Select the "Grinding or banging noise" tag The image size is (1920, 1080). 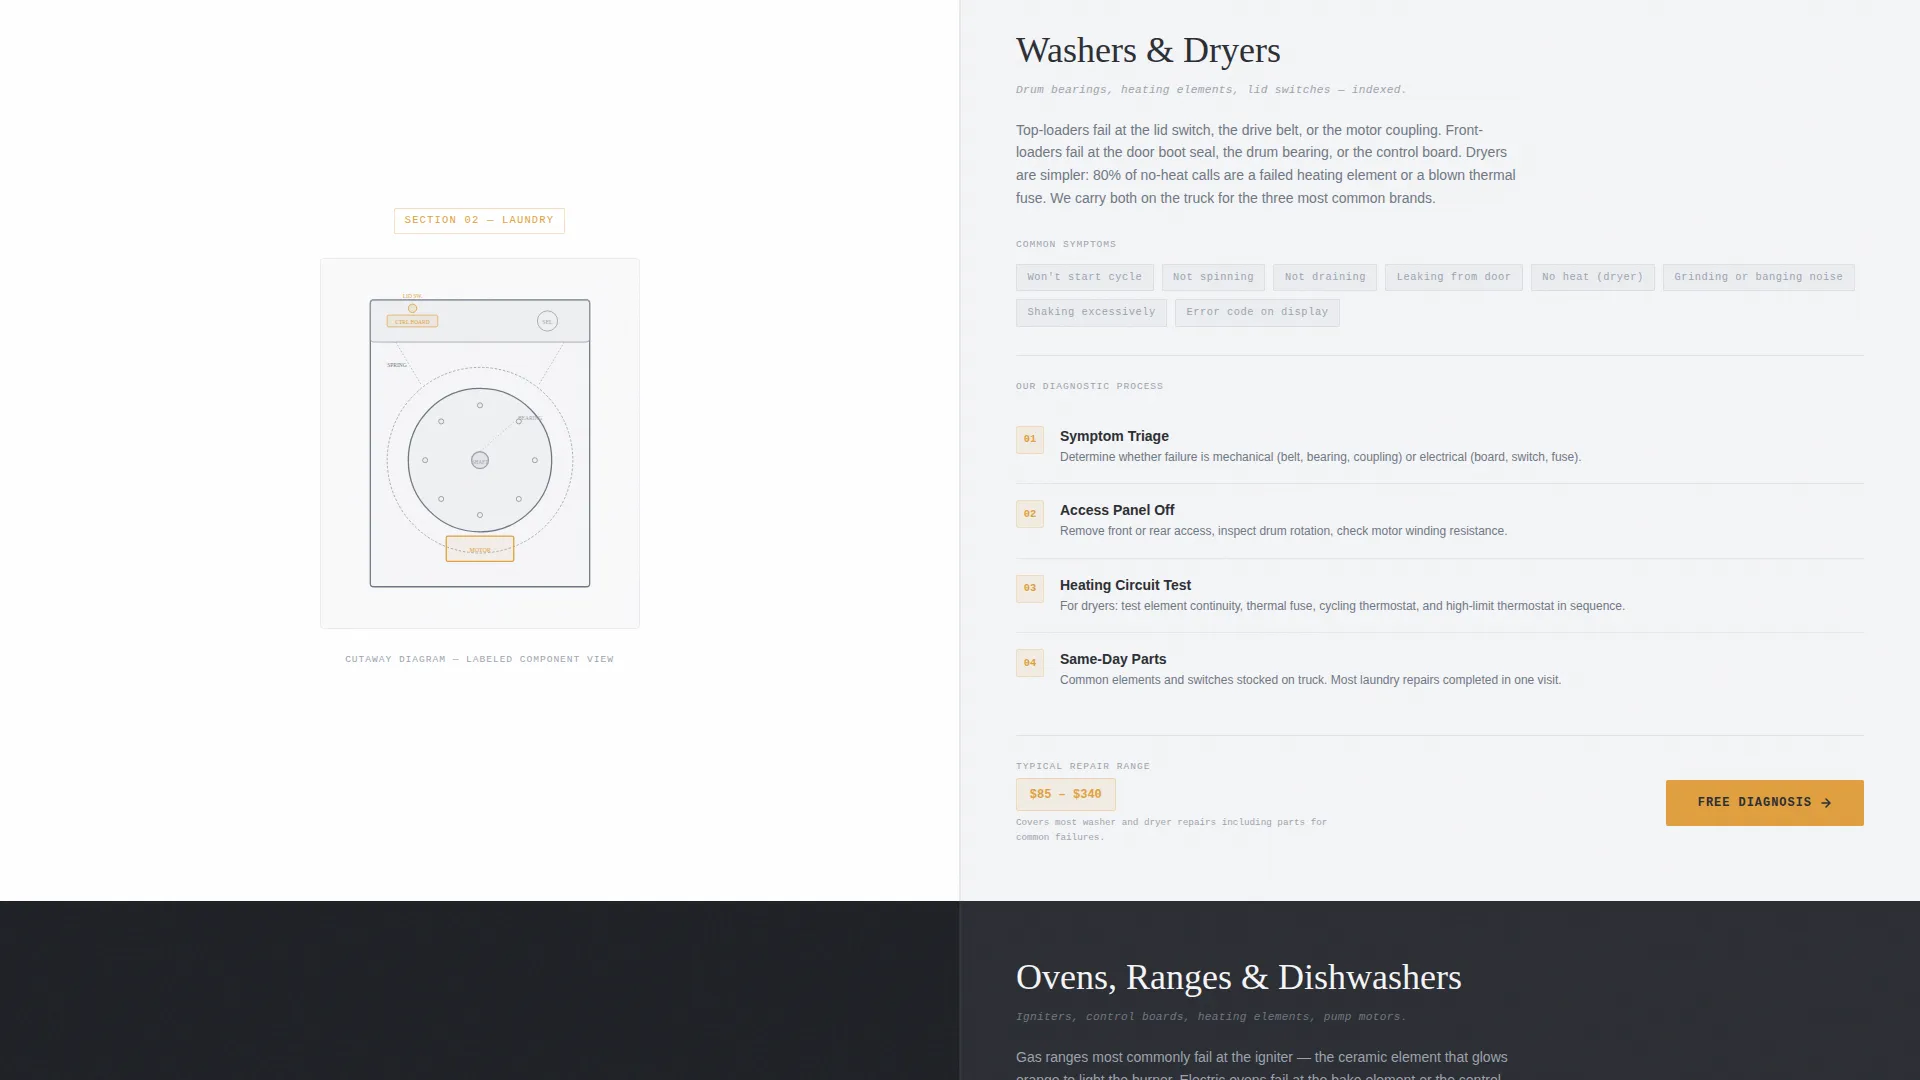[x=1758, y=277]
